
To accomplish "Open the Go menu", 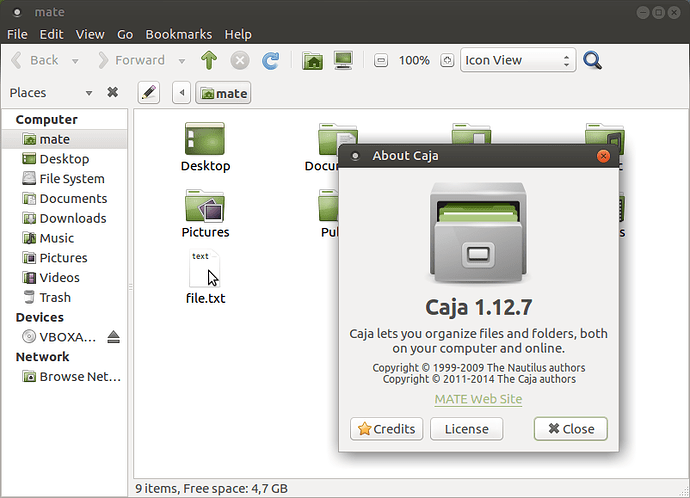I will [125, 34].
